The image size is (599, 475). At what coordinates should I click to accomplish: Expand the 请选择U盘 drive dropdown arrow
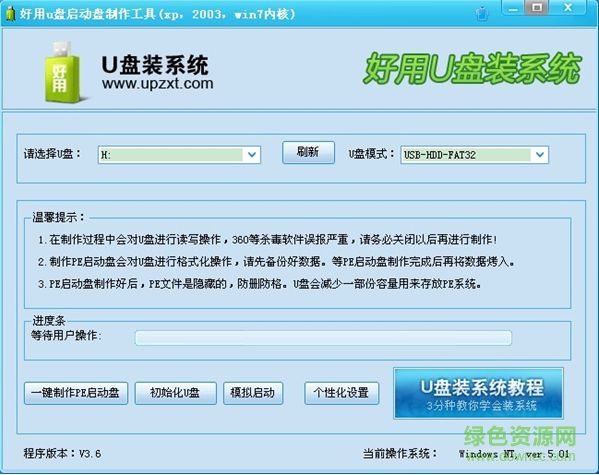tap(252, 154)
